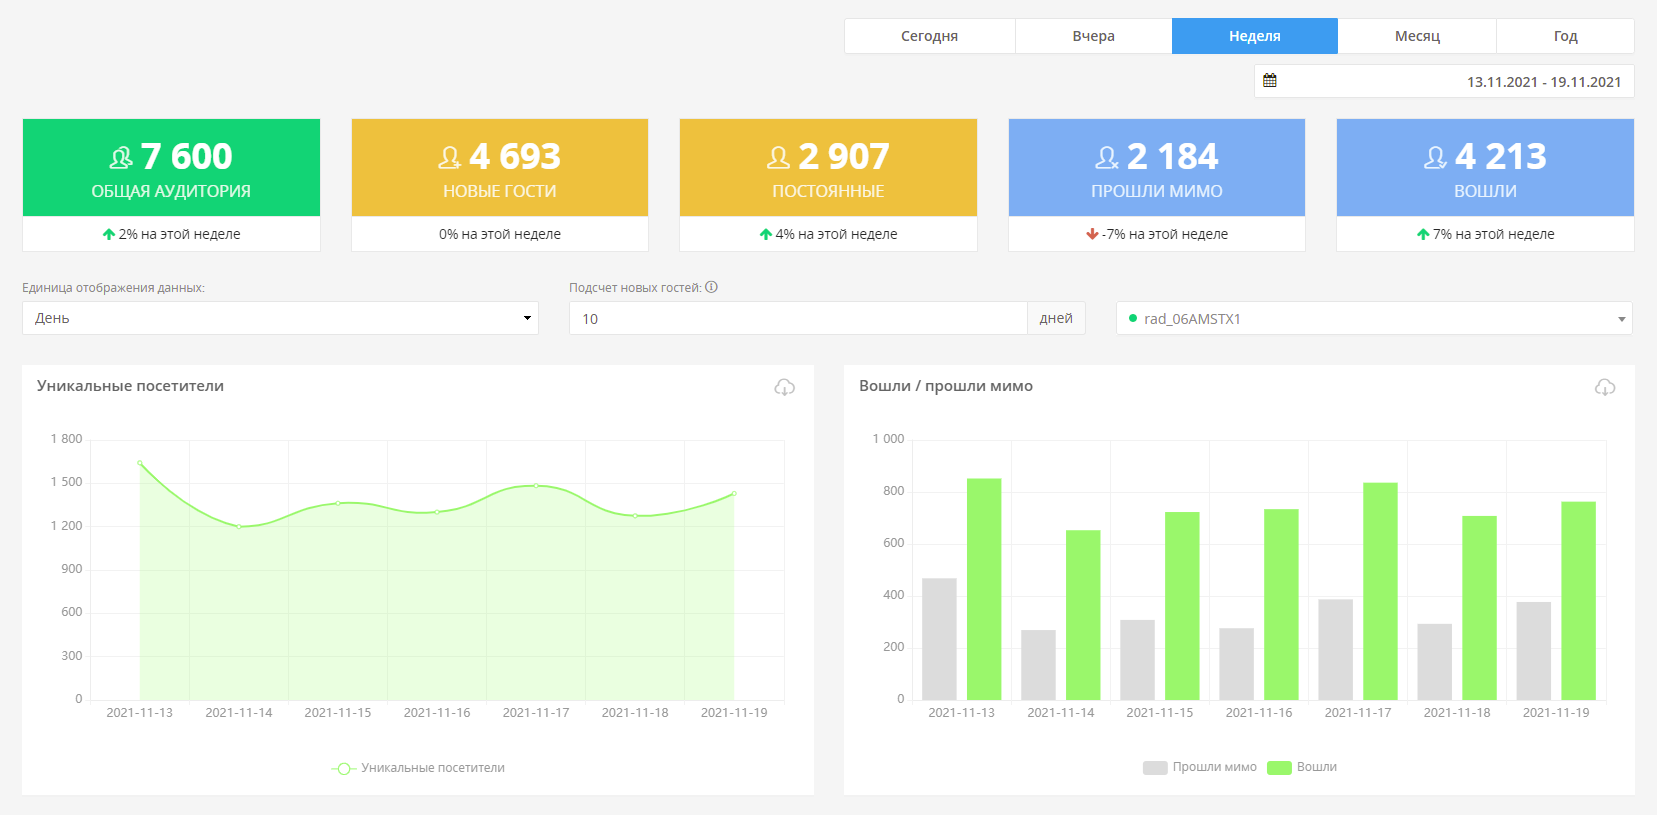This screenshot has height=815, width=1657.
Task: Download the Уникальные посетители chart via cloud icon
Action: point(785,387)
